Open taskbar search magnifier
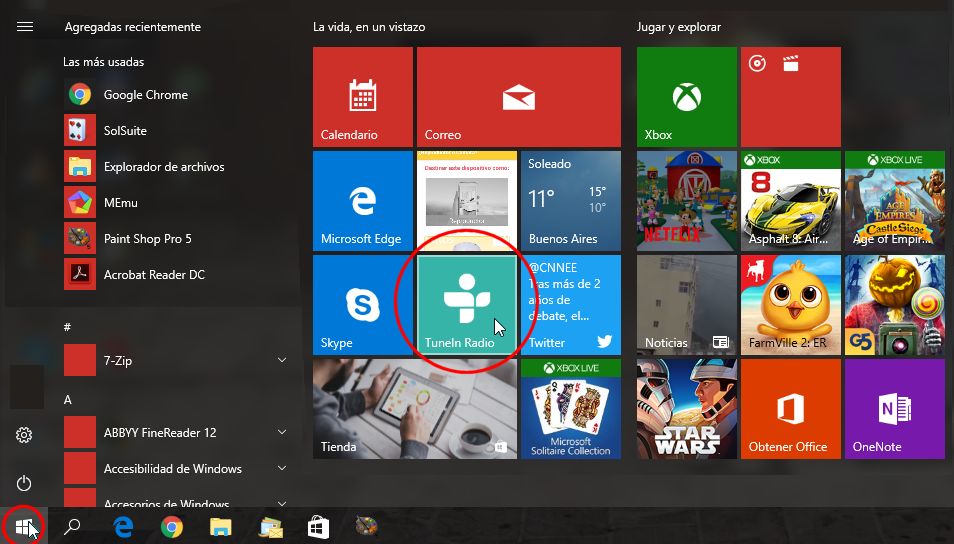The width and height of the screenshot is (954, 544). coord(72,526)
